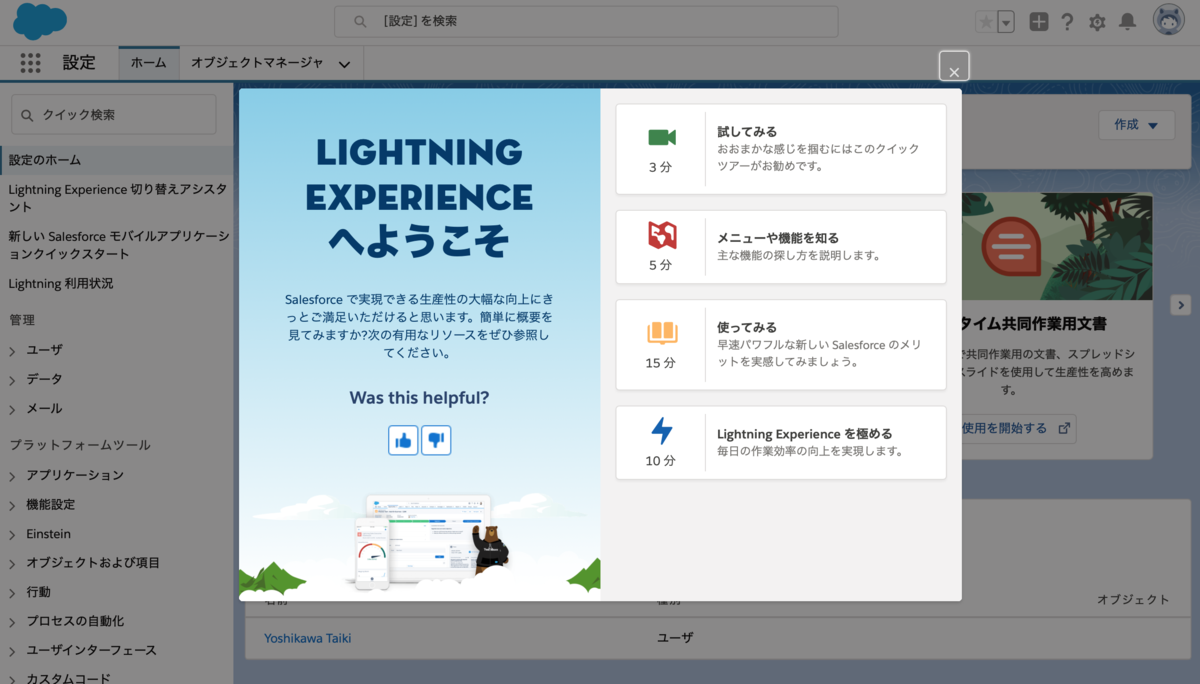
Task: Open the help question mark icon
Action: [x=1068, y=22]
